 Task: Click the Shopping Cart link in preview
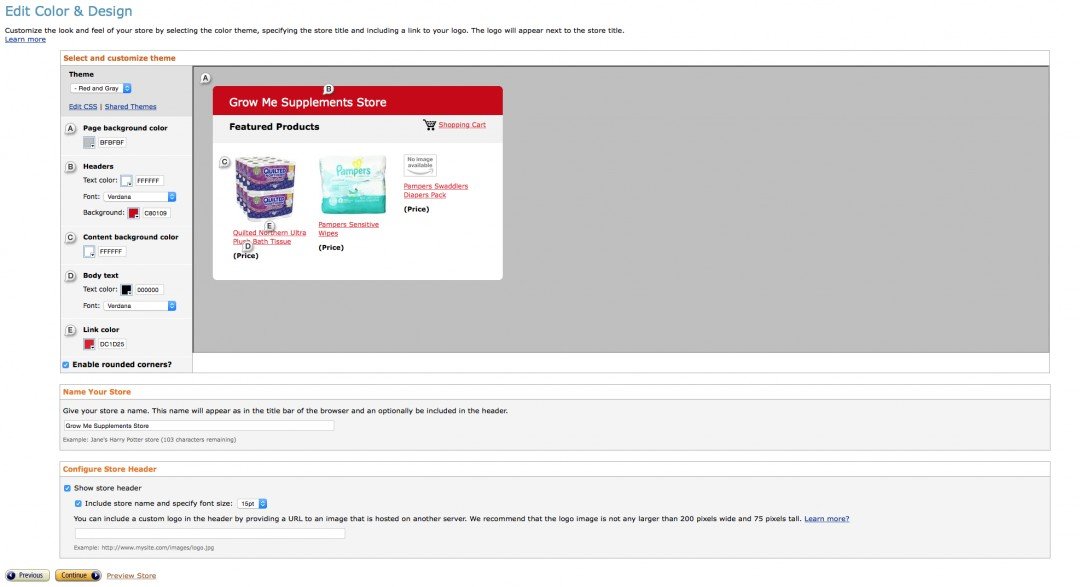click(x=462, y=125)
